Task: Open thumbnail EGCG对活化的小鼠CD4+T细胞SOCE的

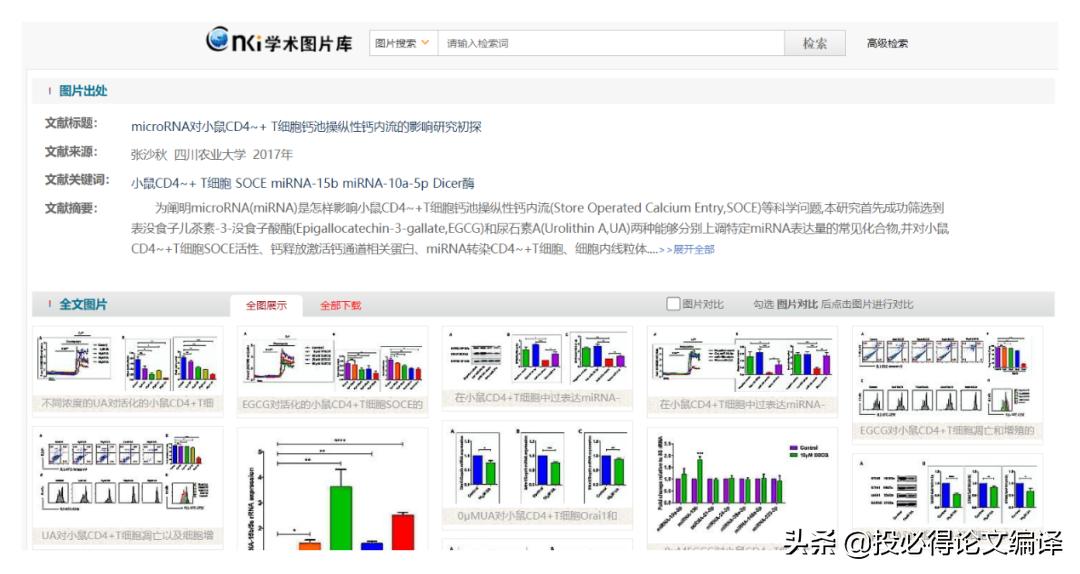Action: (x=333, y=371)
